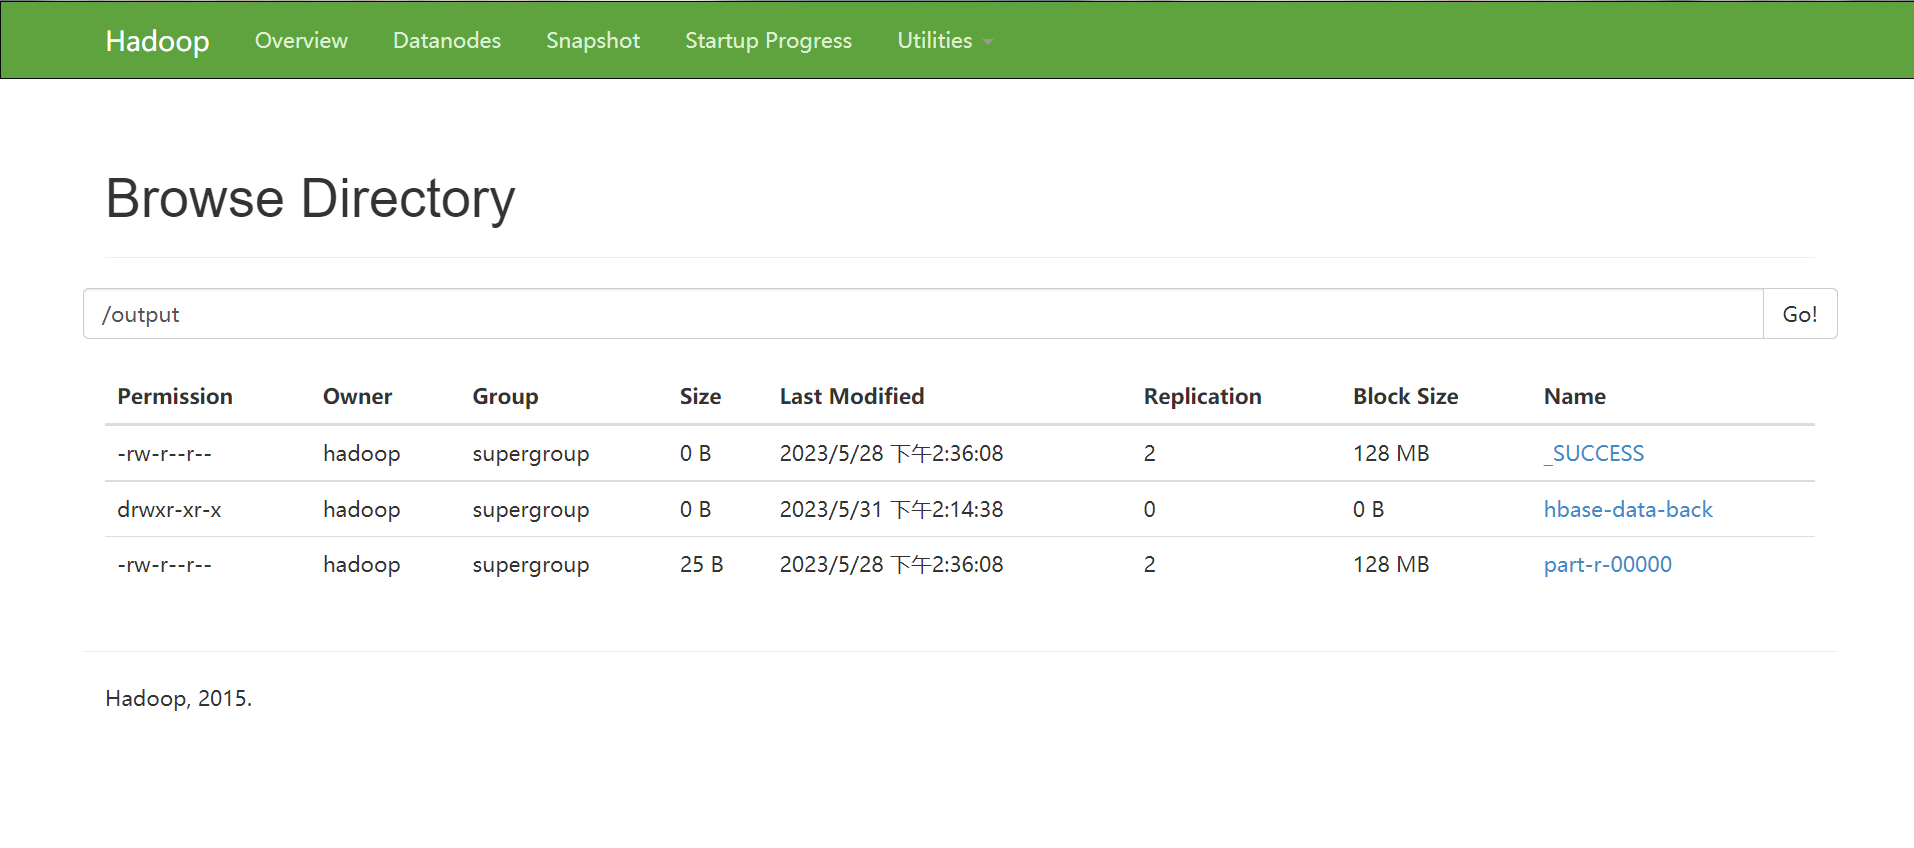1914x848 pixels.
Task: Click the 128 MB block size of _SUCCESS
Action: pyautogui.click(x=1391, y=453)
